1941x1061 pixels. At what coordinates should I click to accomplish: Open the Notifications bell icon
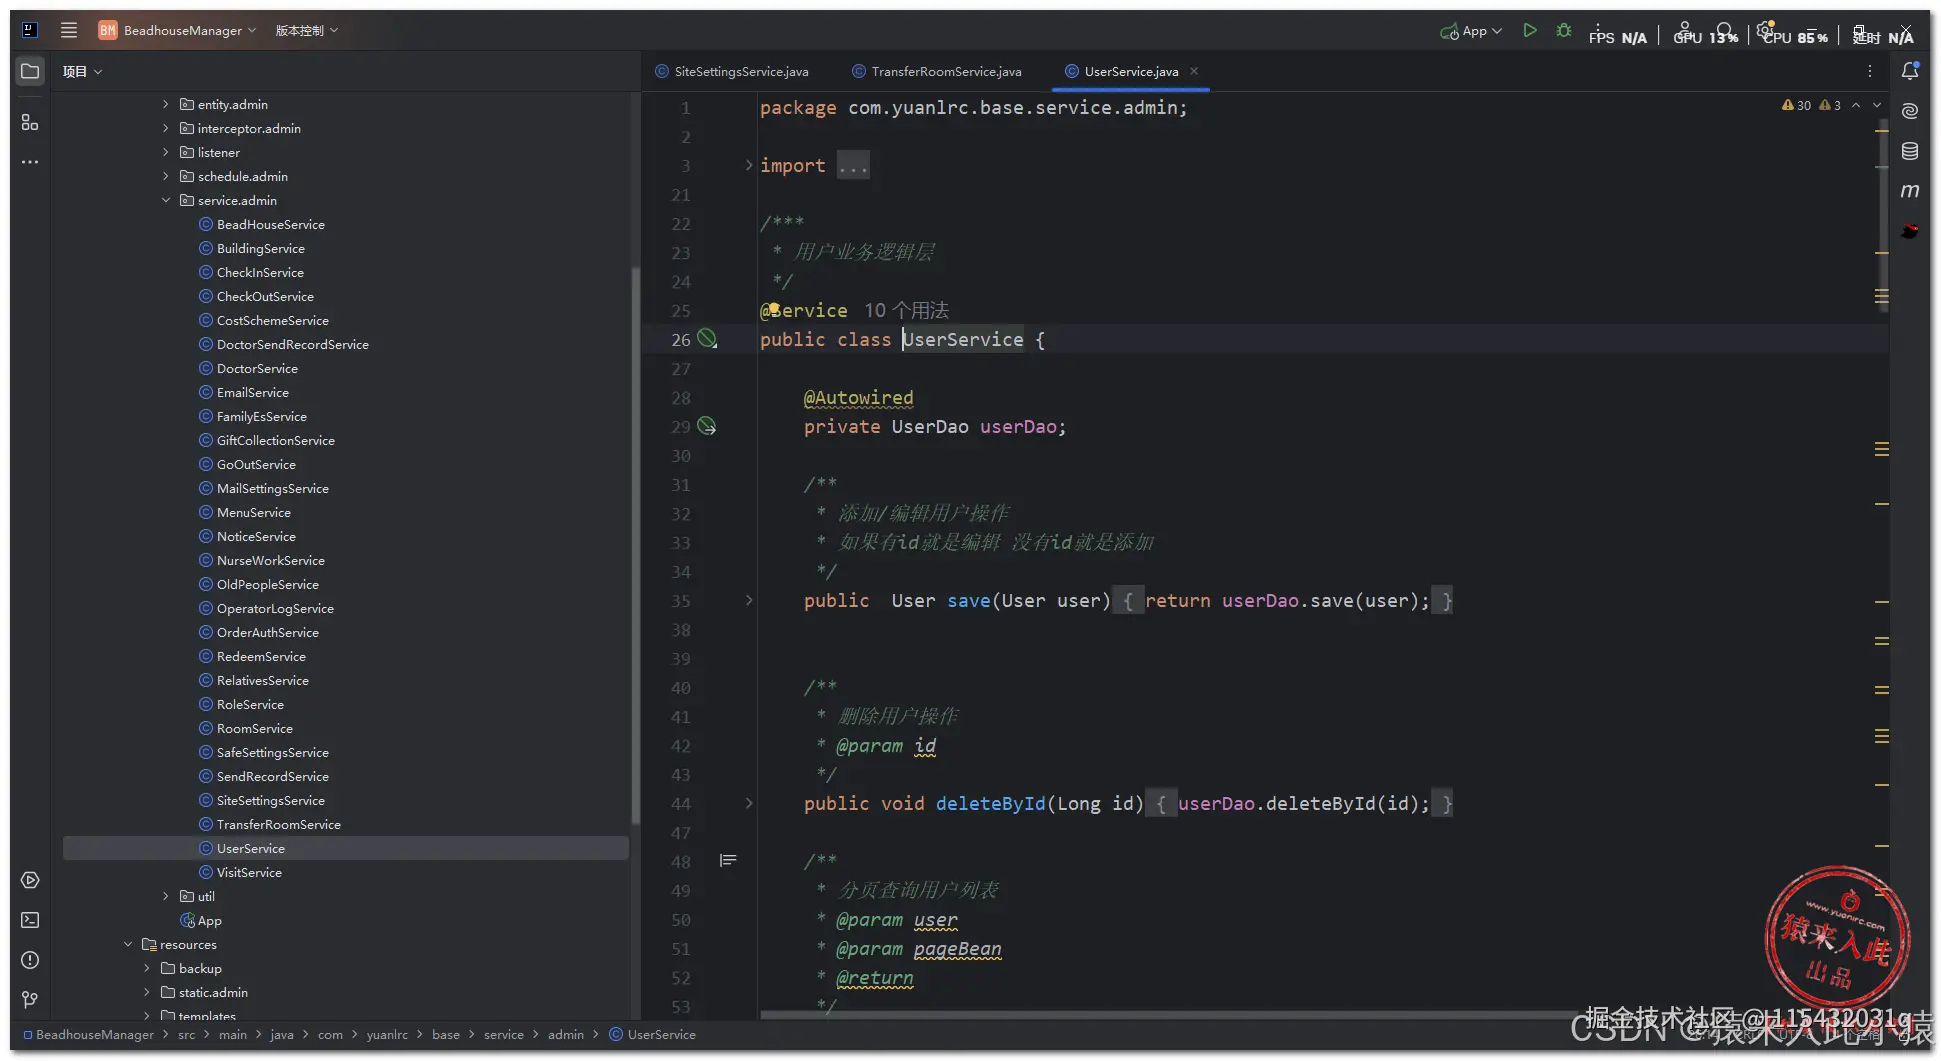pyautogui.click(x=1910, y=71)
